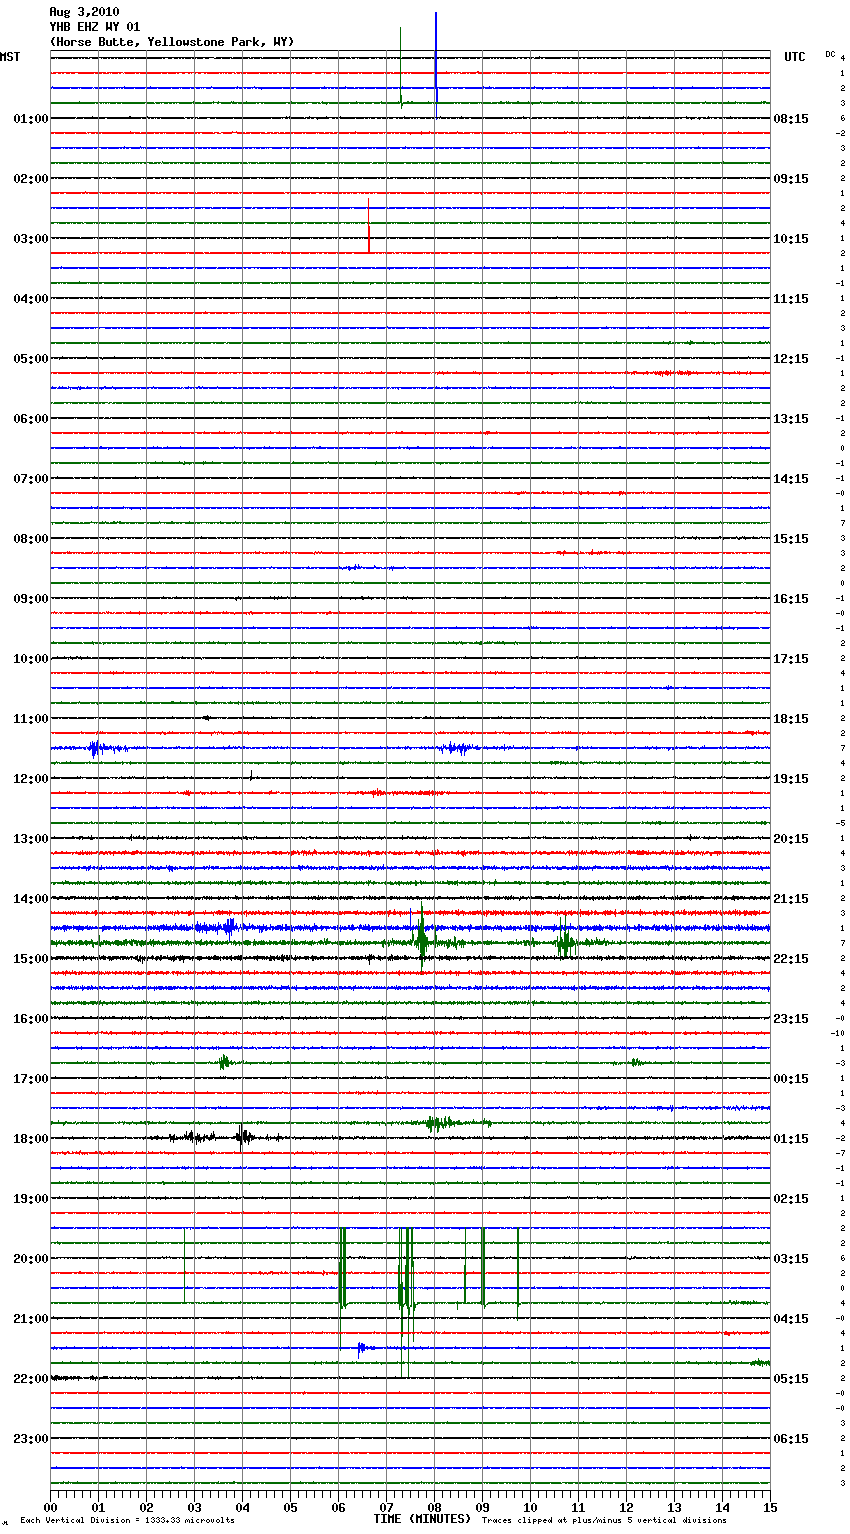Select the '22:00' MST hour label
The width and height of the screenshot is (850, 1534).
[x=30, y=1379]
